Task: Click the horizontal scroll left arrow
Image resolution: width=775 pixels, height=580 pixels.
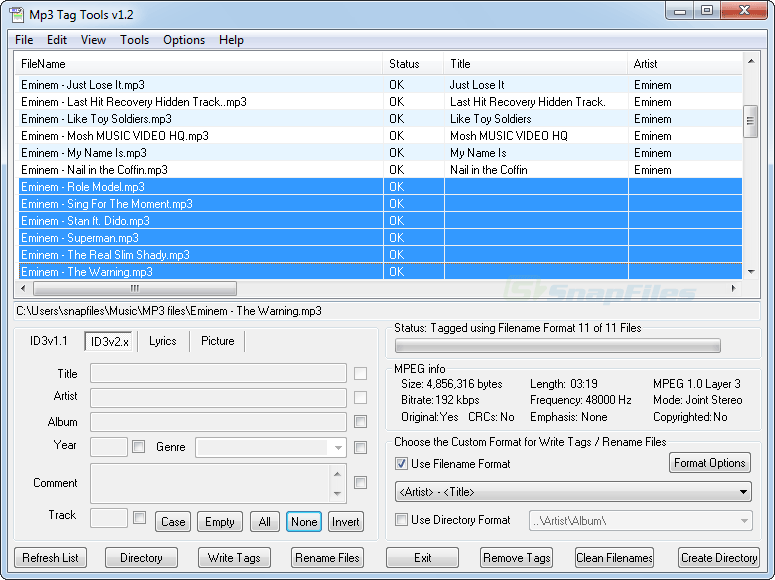Action: coord(23,288)
